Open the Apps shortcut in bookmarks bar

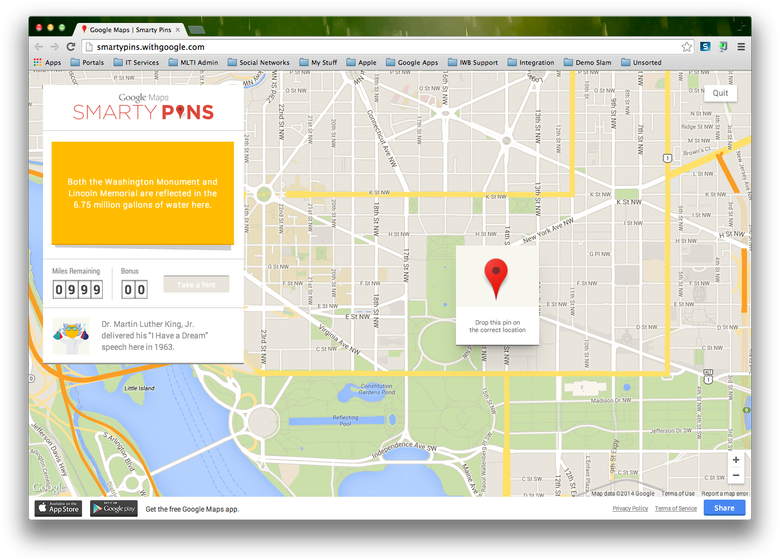(x=47, y=62)
